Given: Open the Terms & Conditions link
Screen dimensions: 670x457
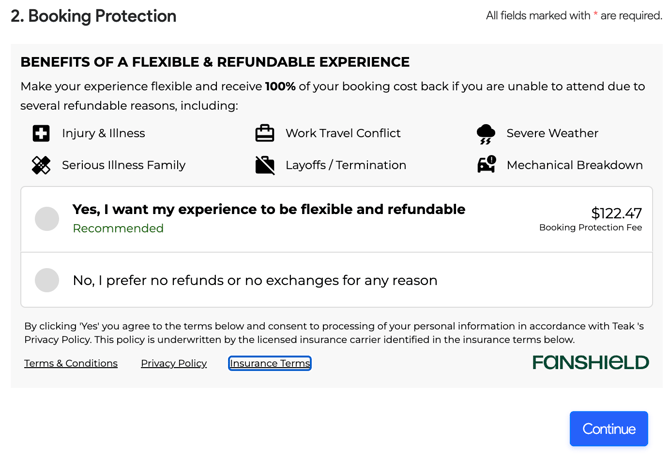Looking at the screenshot, I should (71, 364).
